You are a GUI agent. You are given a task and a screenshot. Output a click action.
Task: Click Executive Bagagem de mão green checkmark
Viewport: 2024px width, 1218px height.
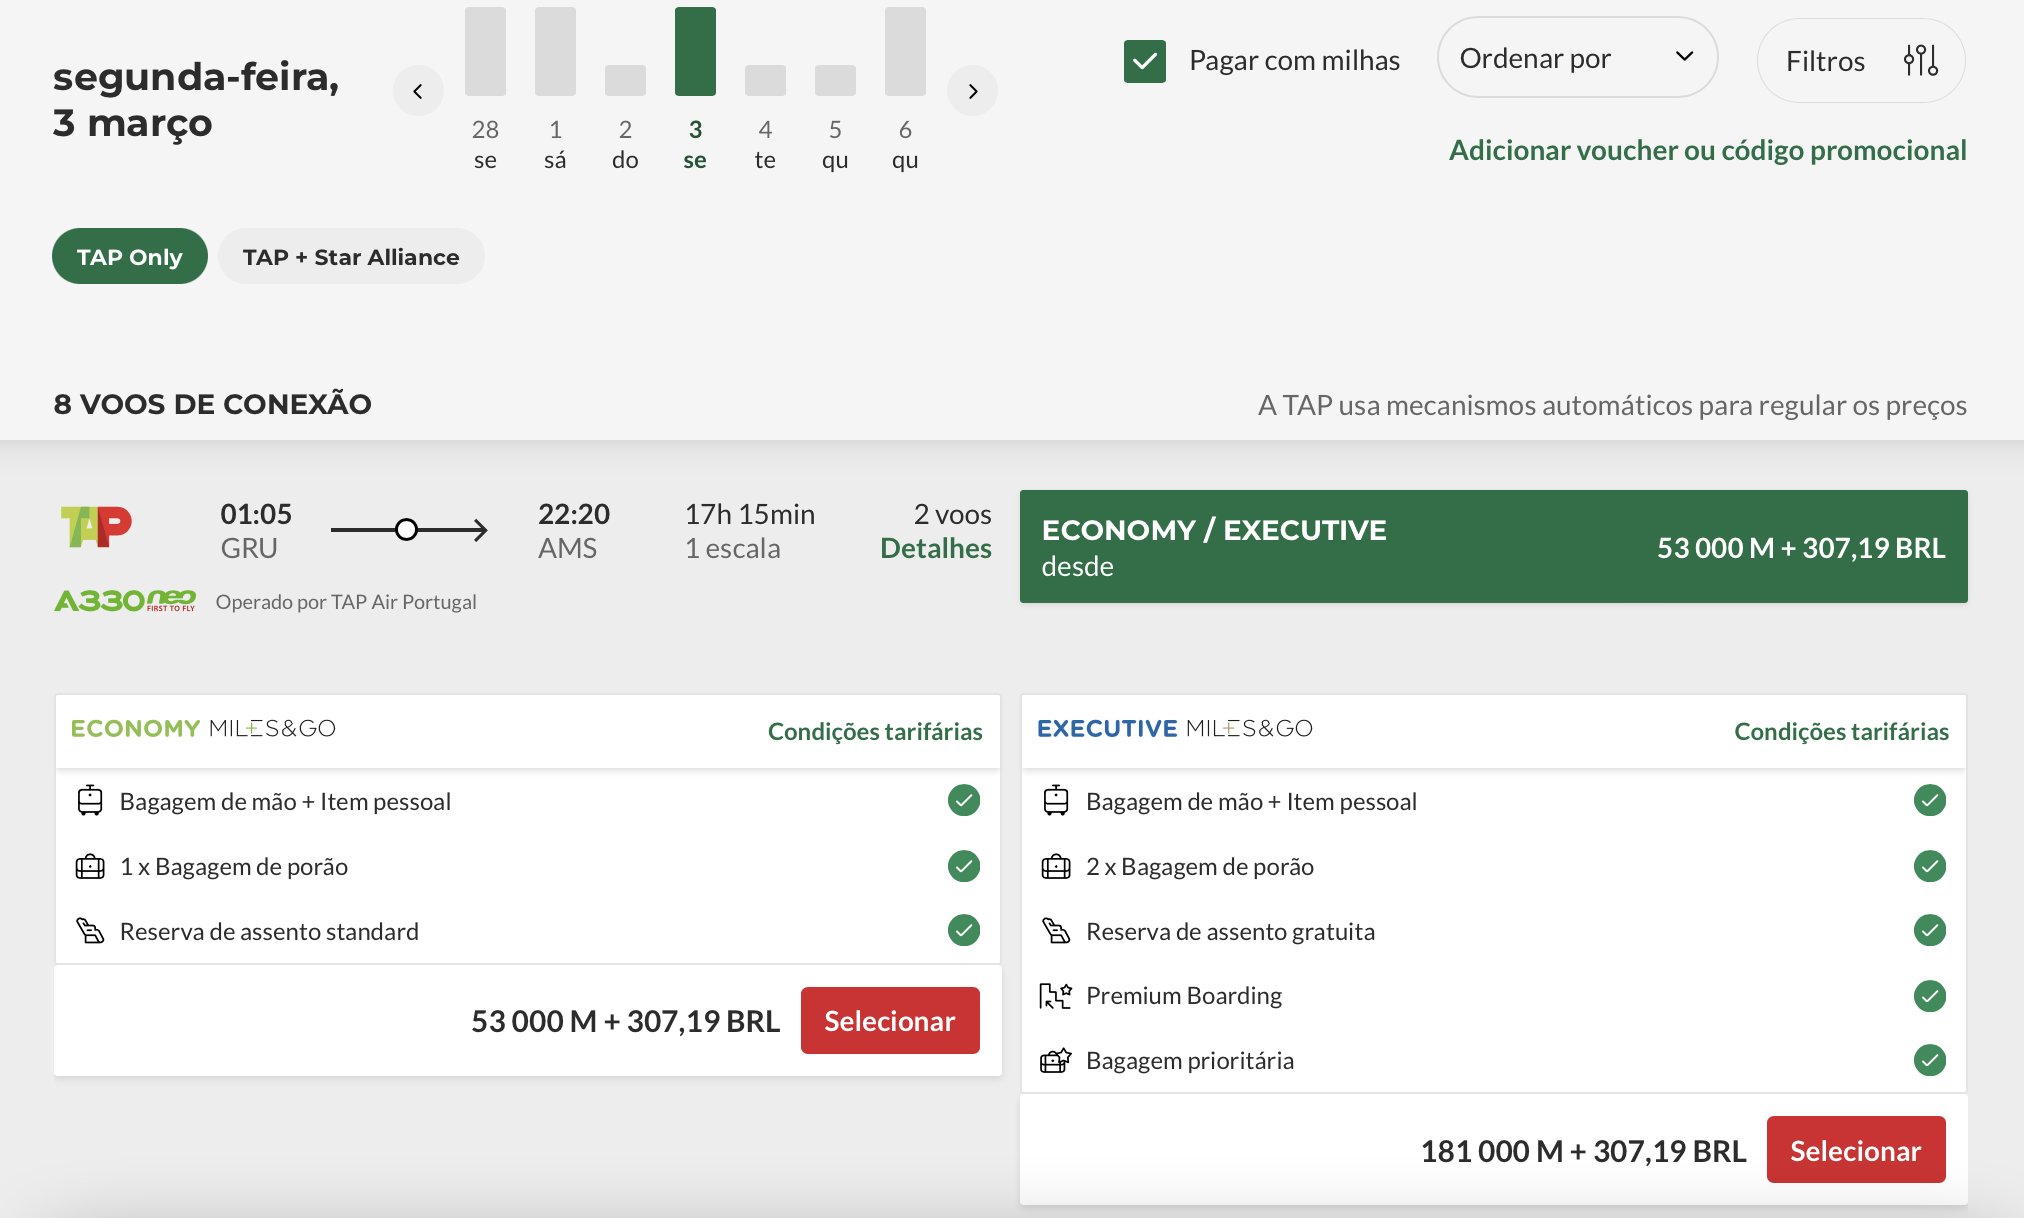coord(1930,800)
